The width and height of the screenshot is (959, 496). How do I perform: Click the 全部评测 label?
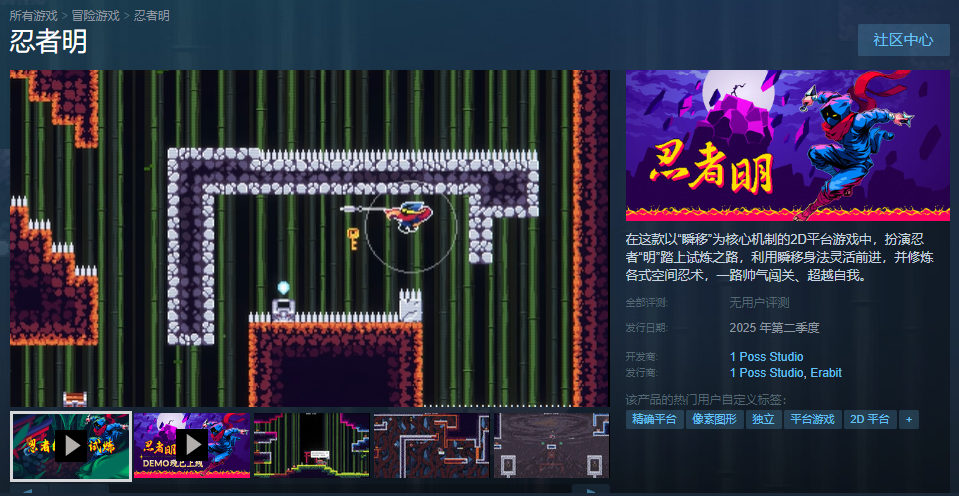pos(646,303)
